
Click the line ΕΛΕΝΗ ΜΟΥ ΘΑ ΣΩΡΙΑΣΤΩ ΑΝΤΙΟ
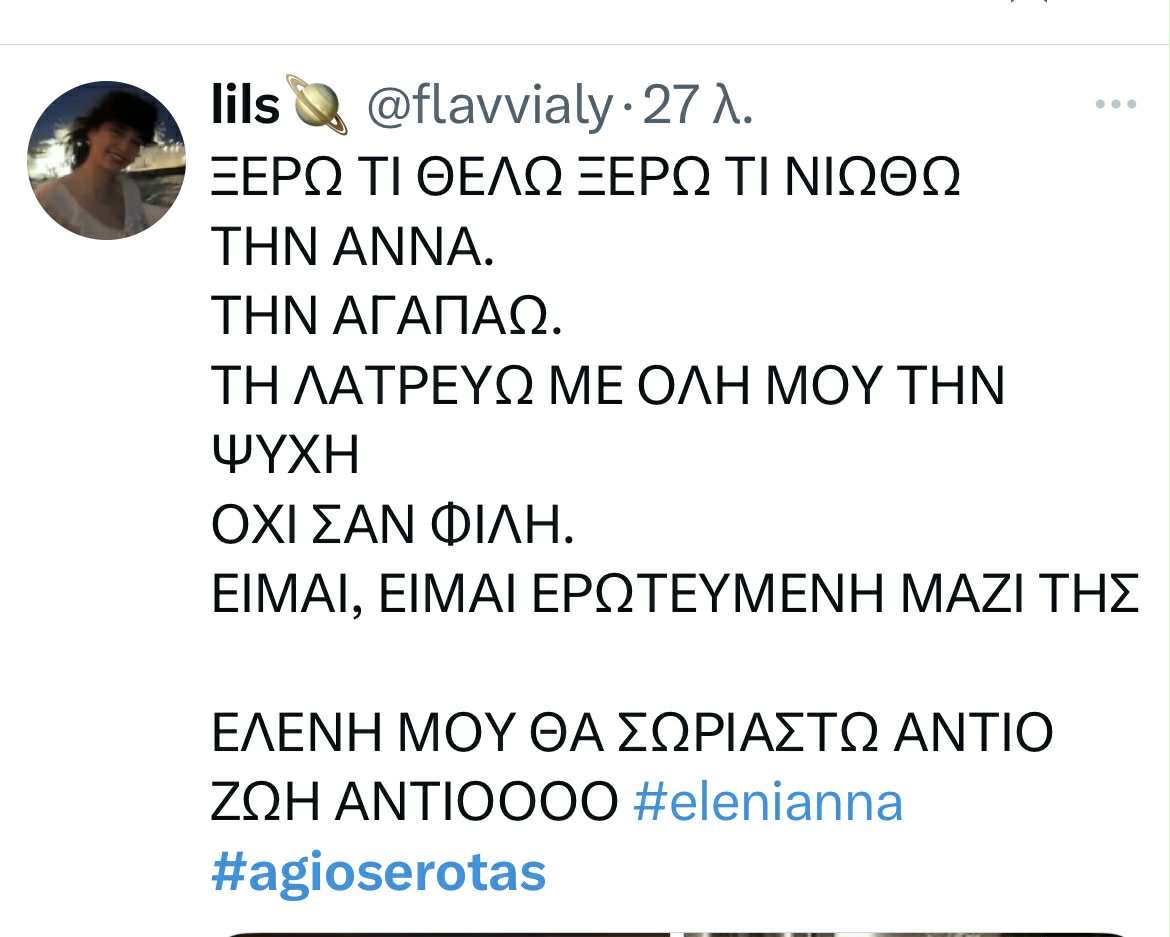(632, 733)
